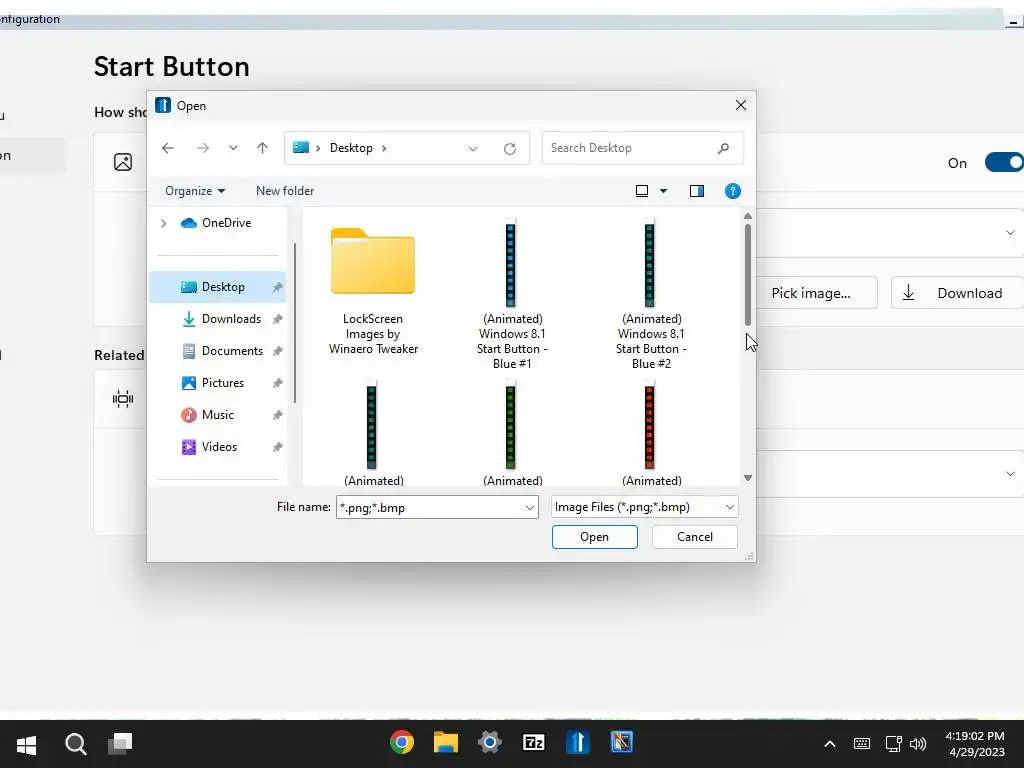Open the Image Files type filter dropdown
Viewport: 1024px width, 768px height.
coord(645,507)
